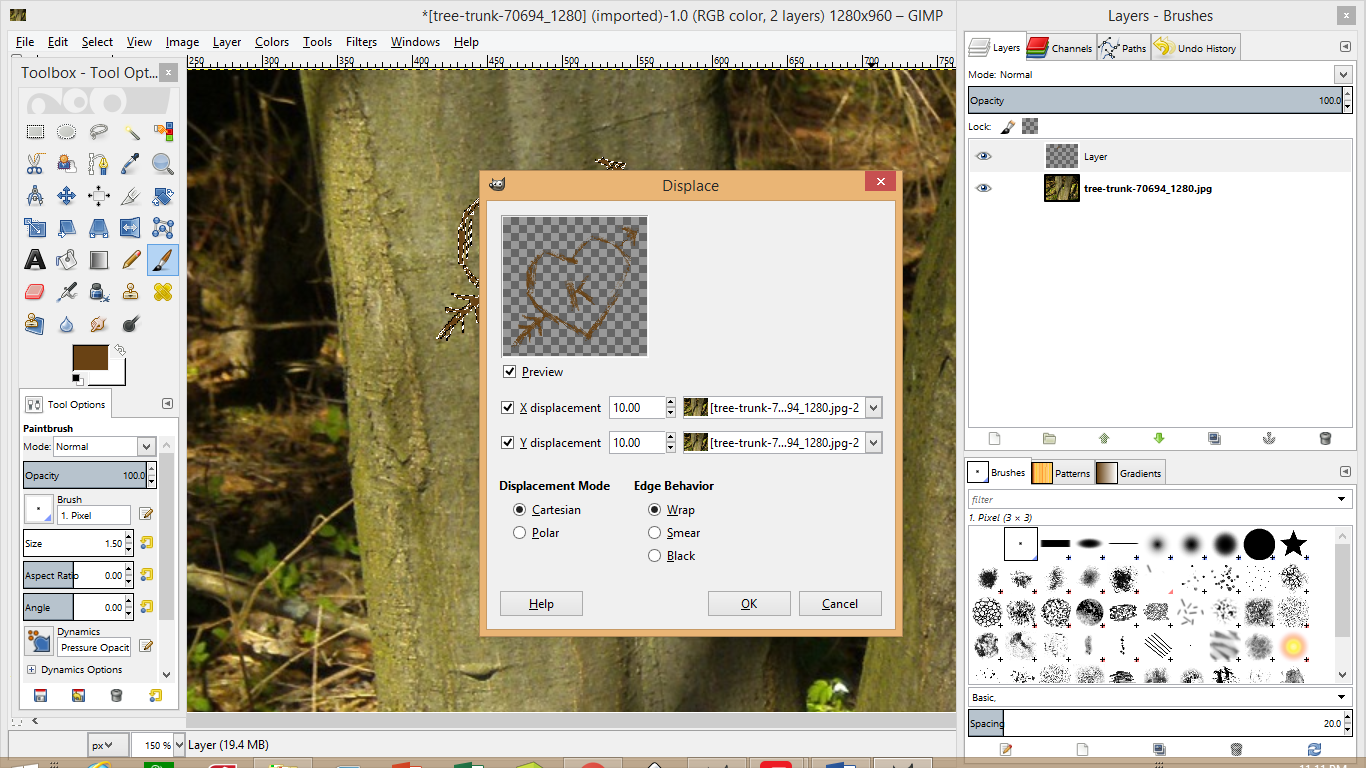
Task: Disable the Y displacement checkbox
Action: click(x=510, y=442)
